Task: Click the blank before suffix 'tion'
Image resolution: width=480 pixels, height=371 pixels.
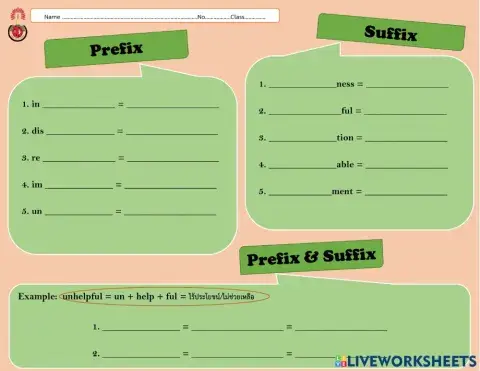Action: coord(303,138)
